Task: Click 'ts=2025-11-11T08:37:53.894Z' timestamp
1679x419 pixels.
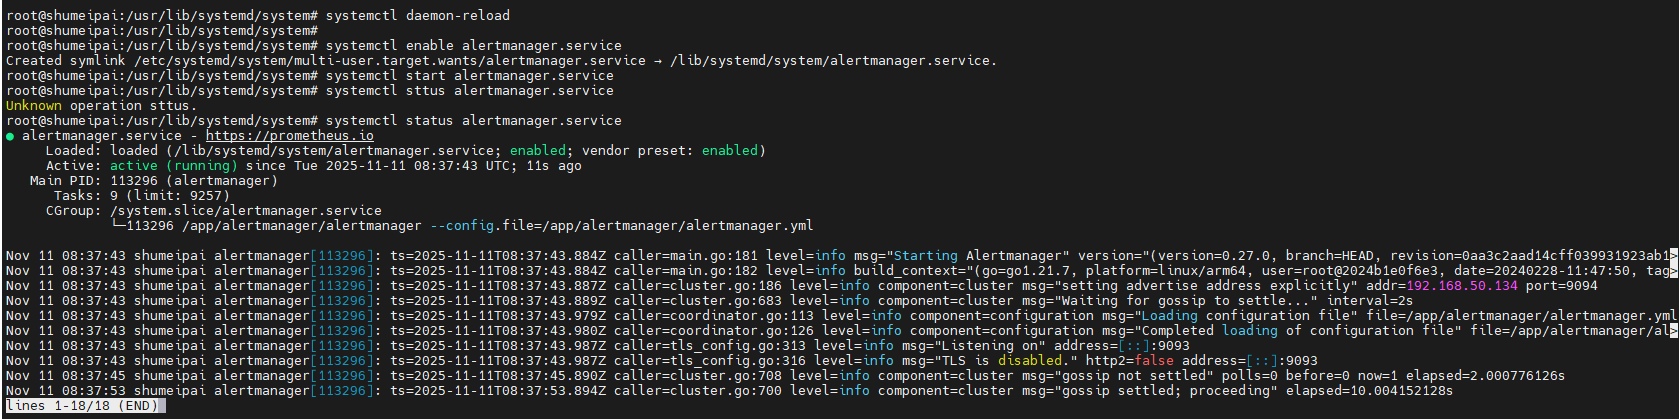Action: point(498,391)
